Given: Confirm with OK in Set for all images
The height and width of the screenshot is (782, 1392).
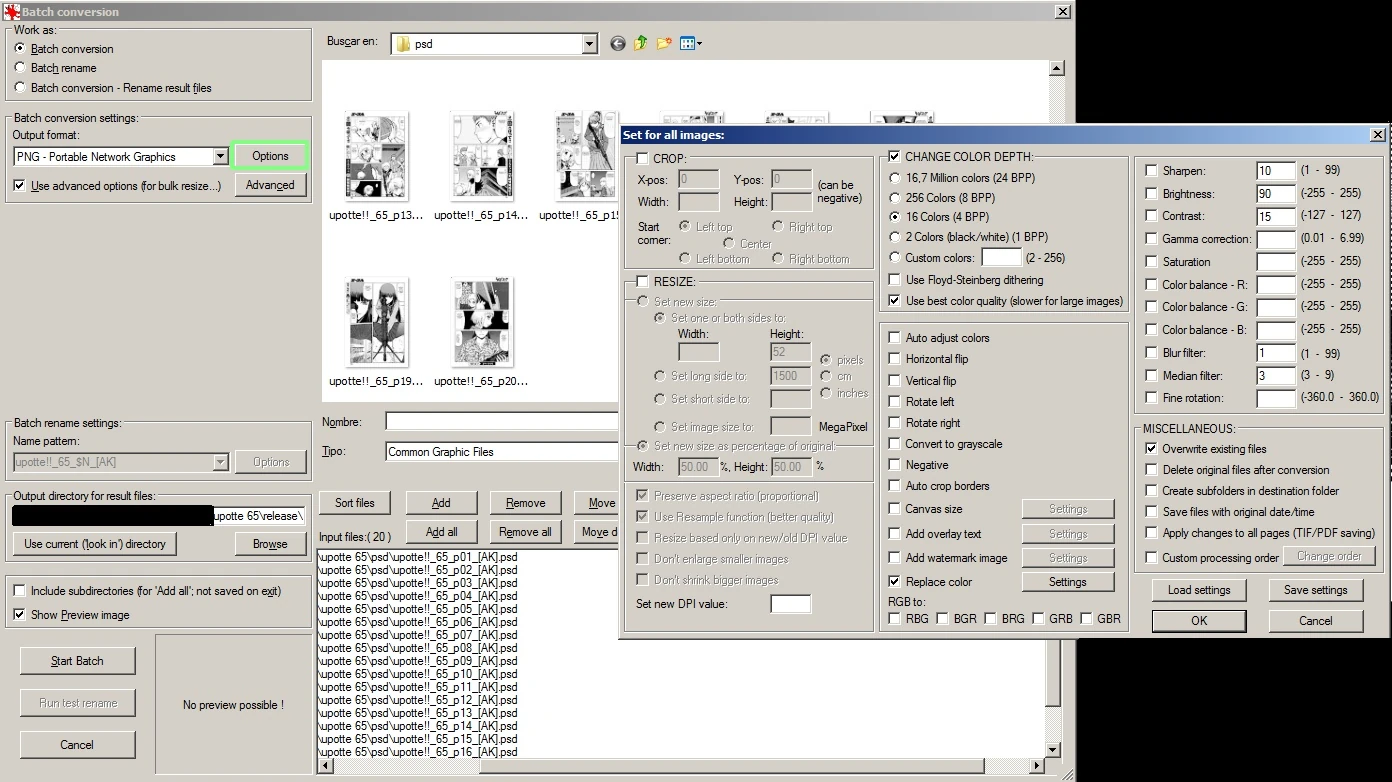Looking at the screenshot, I should pyautogui.click(x=1199, y=621).
